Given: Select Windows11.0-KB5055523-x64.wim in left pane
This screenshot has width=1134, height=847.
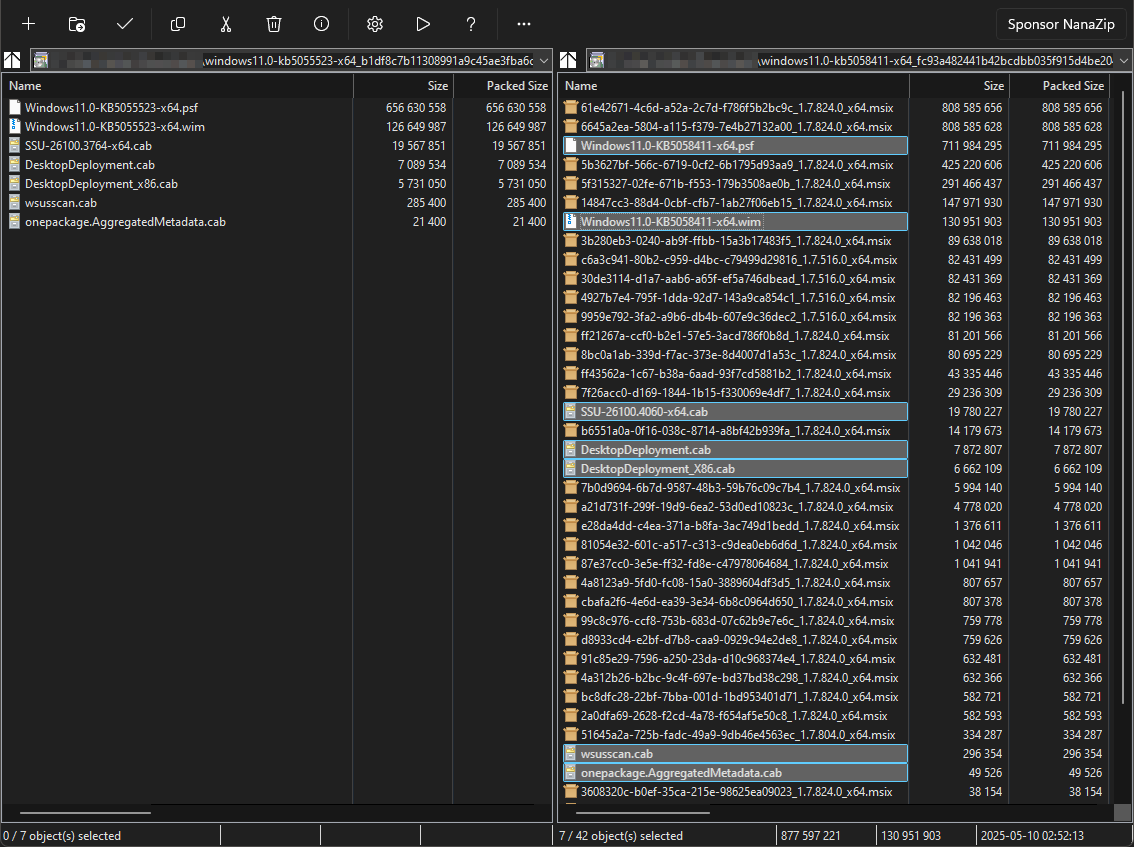Looking at the screenshot, I should [x=278, y=127].
